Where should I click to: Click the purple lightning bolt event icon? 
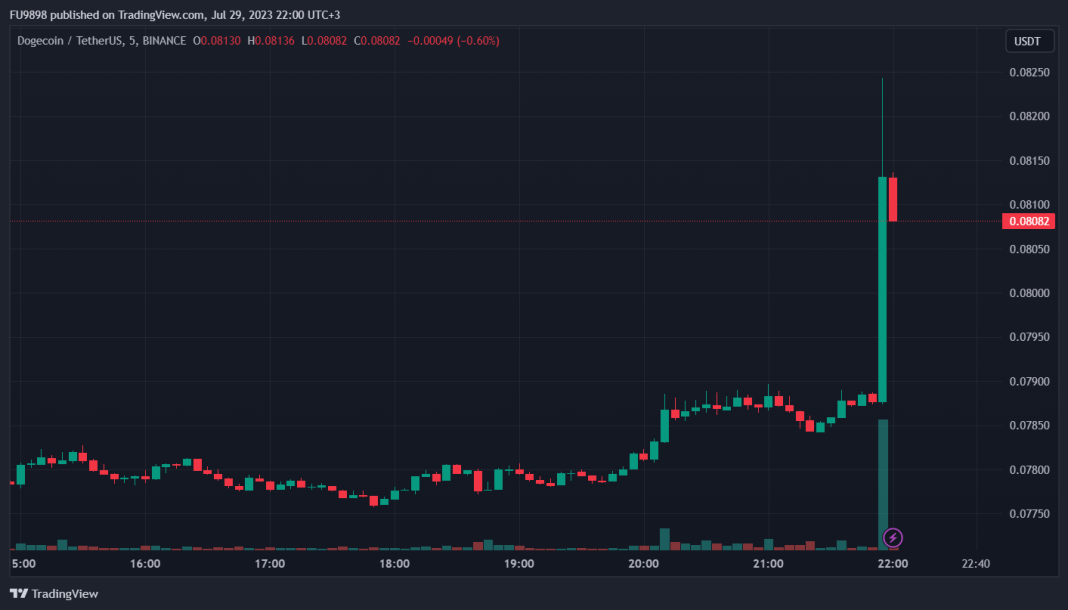(892, 538)
